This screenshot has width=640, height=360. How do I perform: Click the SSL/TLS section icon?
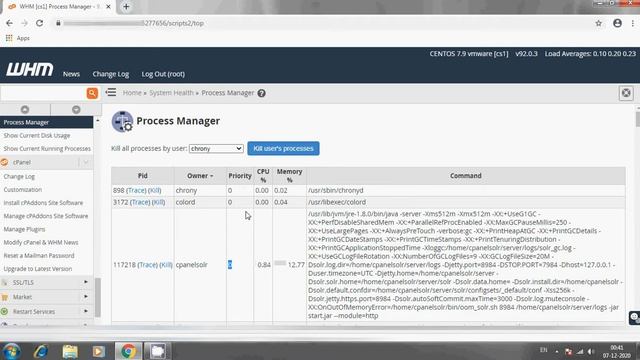[4, 282]
